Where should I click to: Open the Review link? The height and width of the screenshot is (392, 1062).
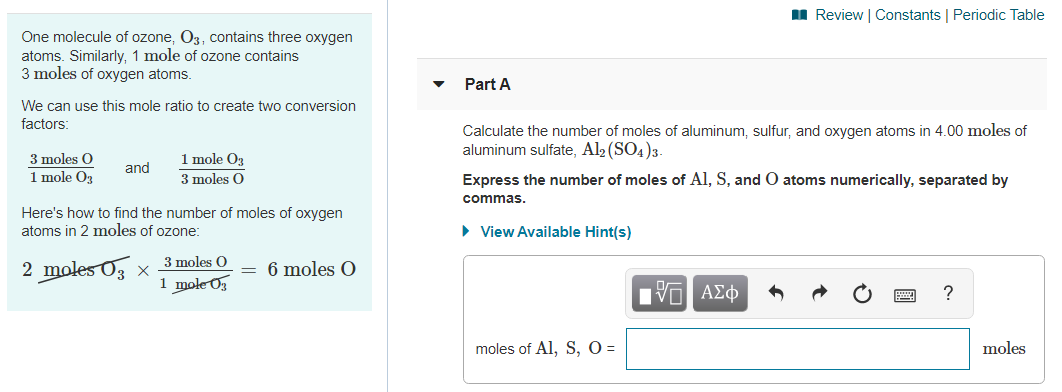click(839, 15)
